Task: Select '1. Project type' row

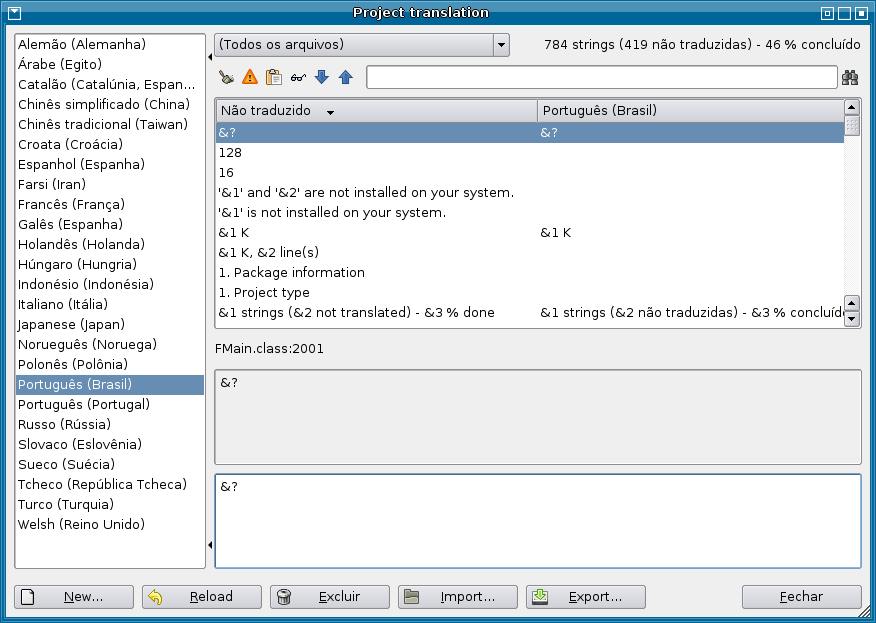Action: click(x=530, y=293)
